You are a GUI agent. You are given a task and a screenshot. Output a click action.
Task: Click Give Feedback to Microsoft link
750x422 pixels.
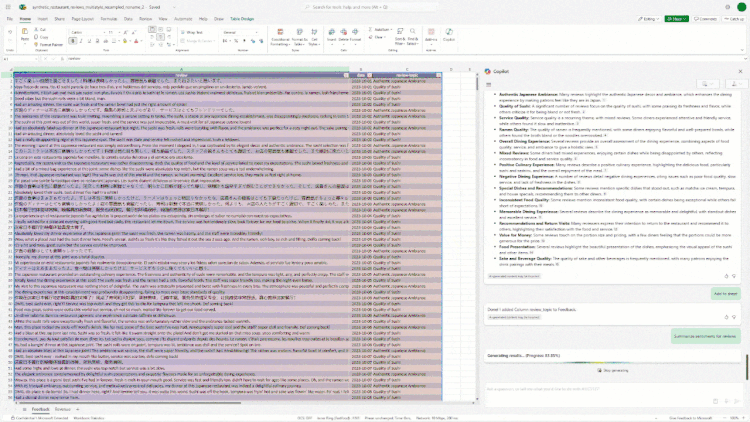pos(690,418)
